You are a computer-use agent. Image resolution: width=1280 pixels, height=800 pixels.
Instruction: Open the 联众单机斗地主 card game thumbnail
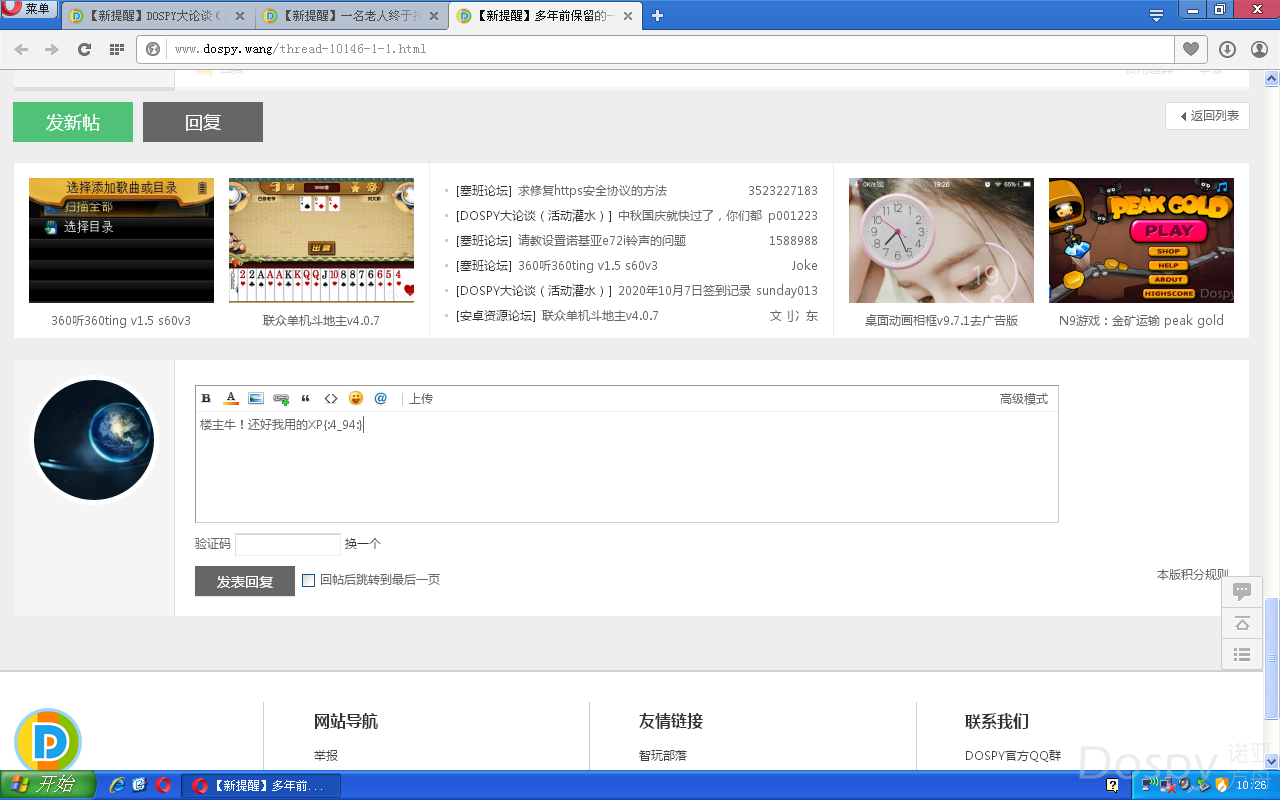coord(321,240)
